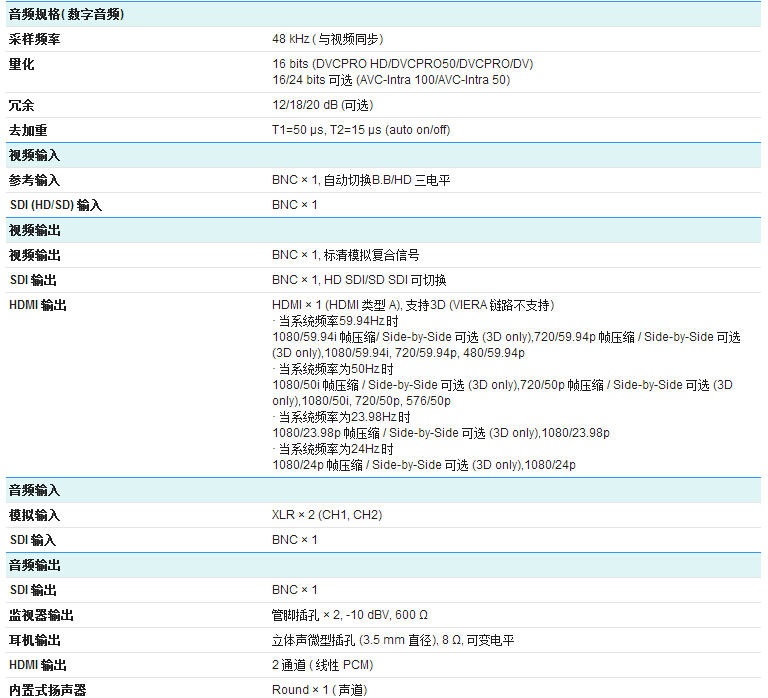This screenshot has width=768, height=698.
Task: Select the 内置式扬声器 row label
Action: (x=47, y=689)
